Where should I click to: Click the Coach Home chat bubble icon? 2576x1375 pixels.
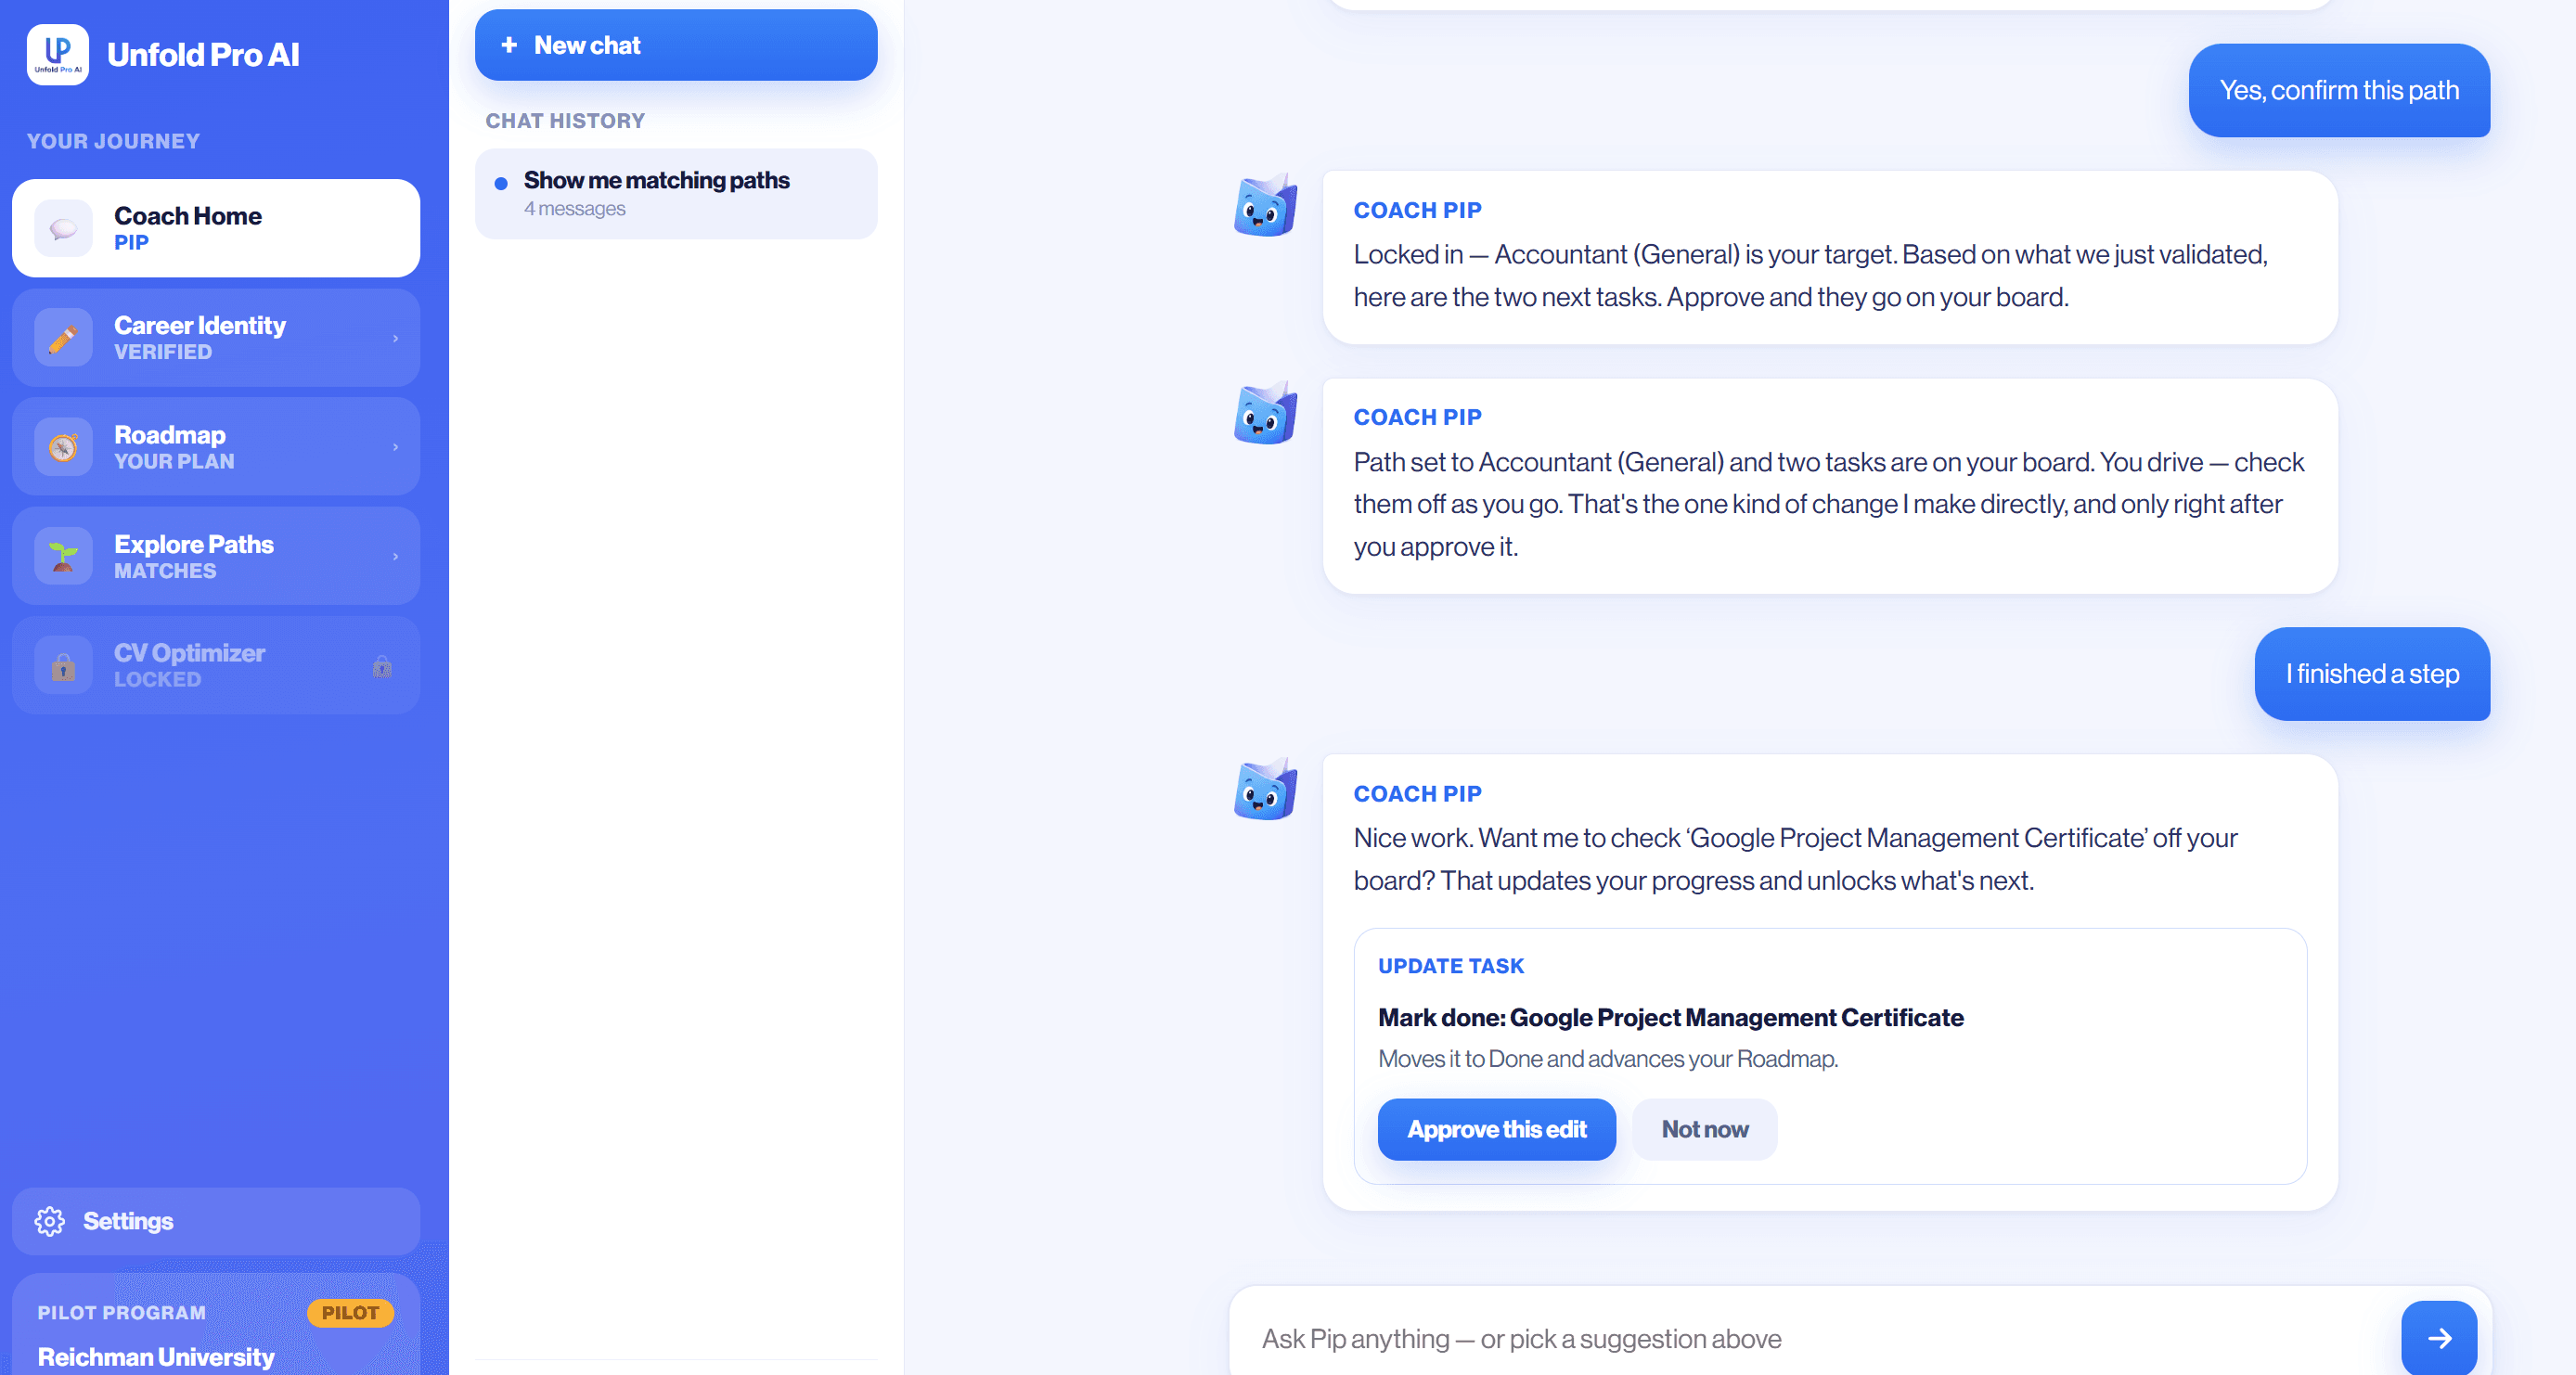pyautogui.click(x=63, y=229)
